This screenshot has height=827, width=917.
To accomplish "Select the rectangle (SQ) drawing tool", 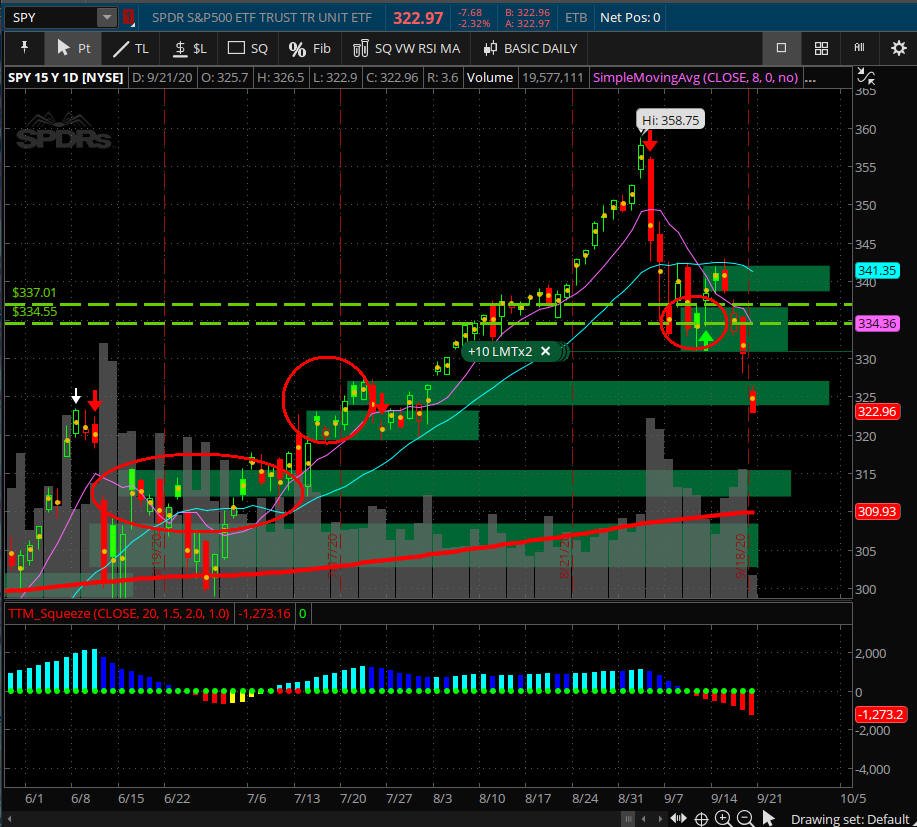I will (248, 48).
